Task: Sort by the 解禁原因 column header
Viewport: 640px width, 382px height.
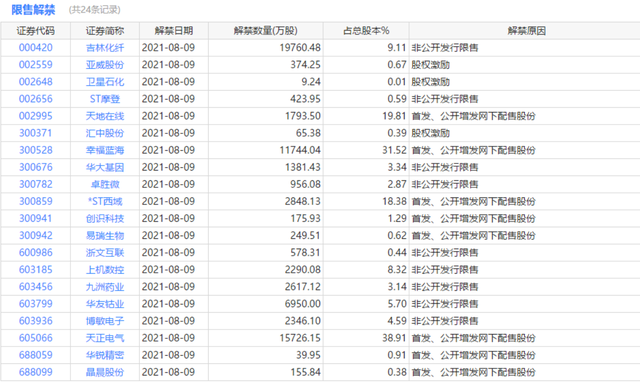Action: 527,31
